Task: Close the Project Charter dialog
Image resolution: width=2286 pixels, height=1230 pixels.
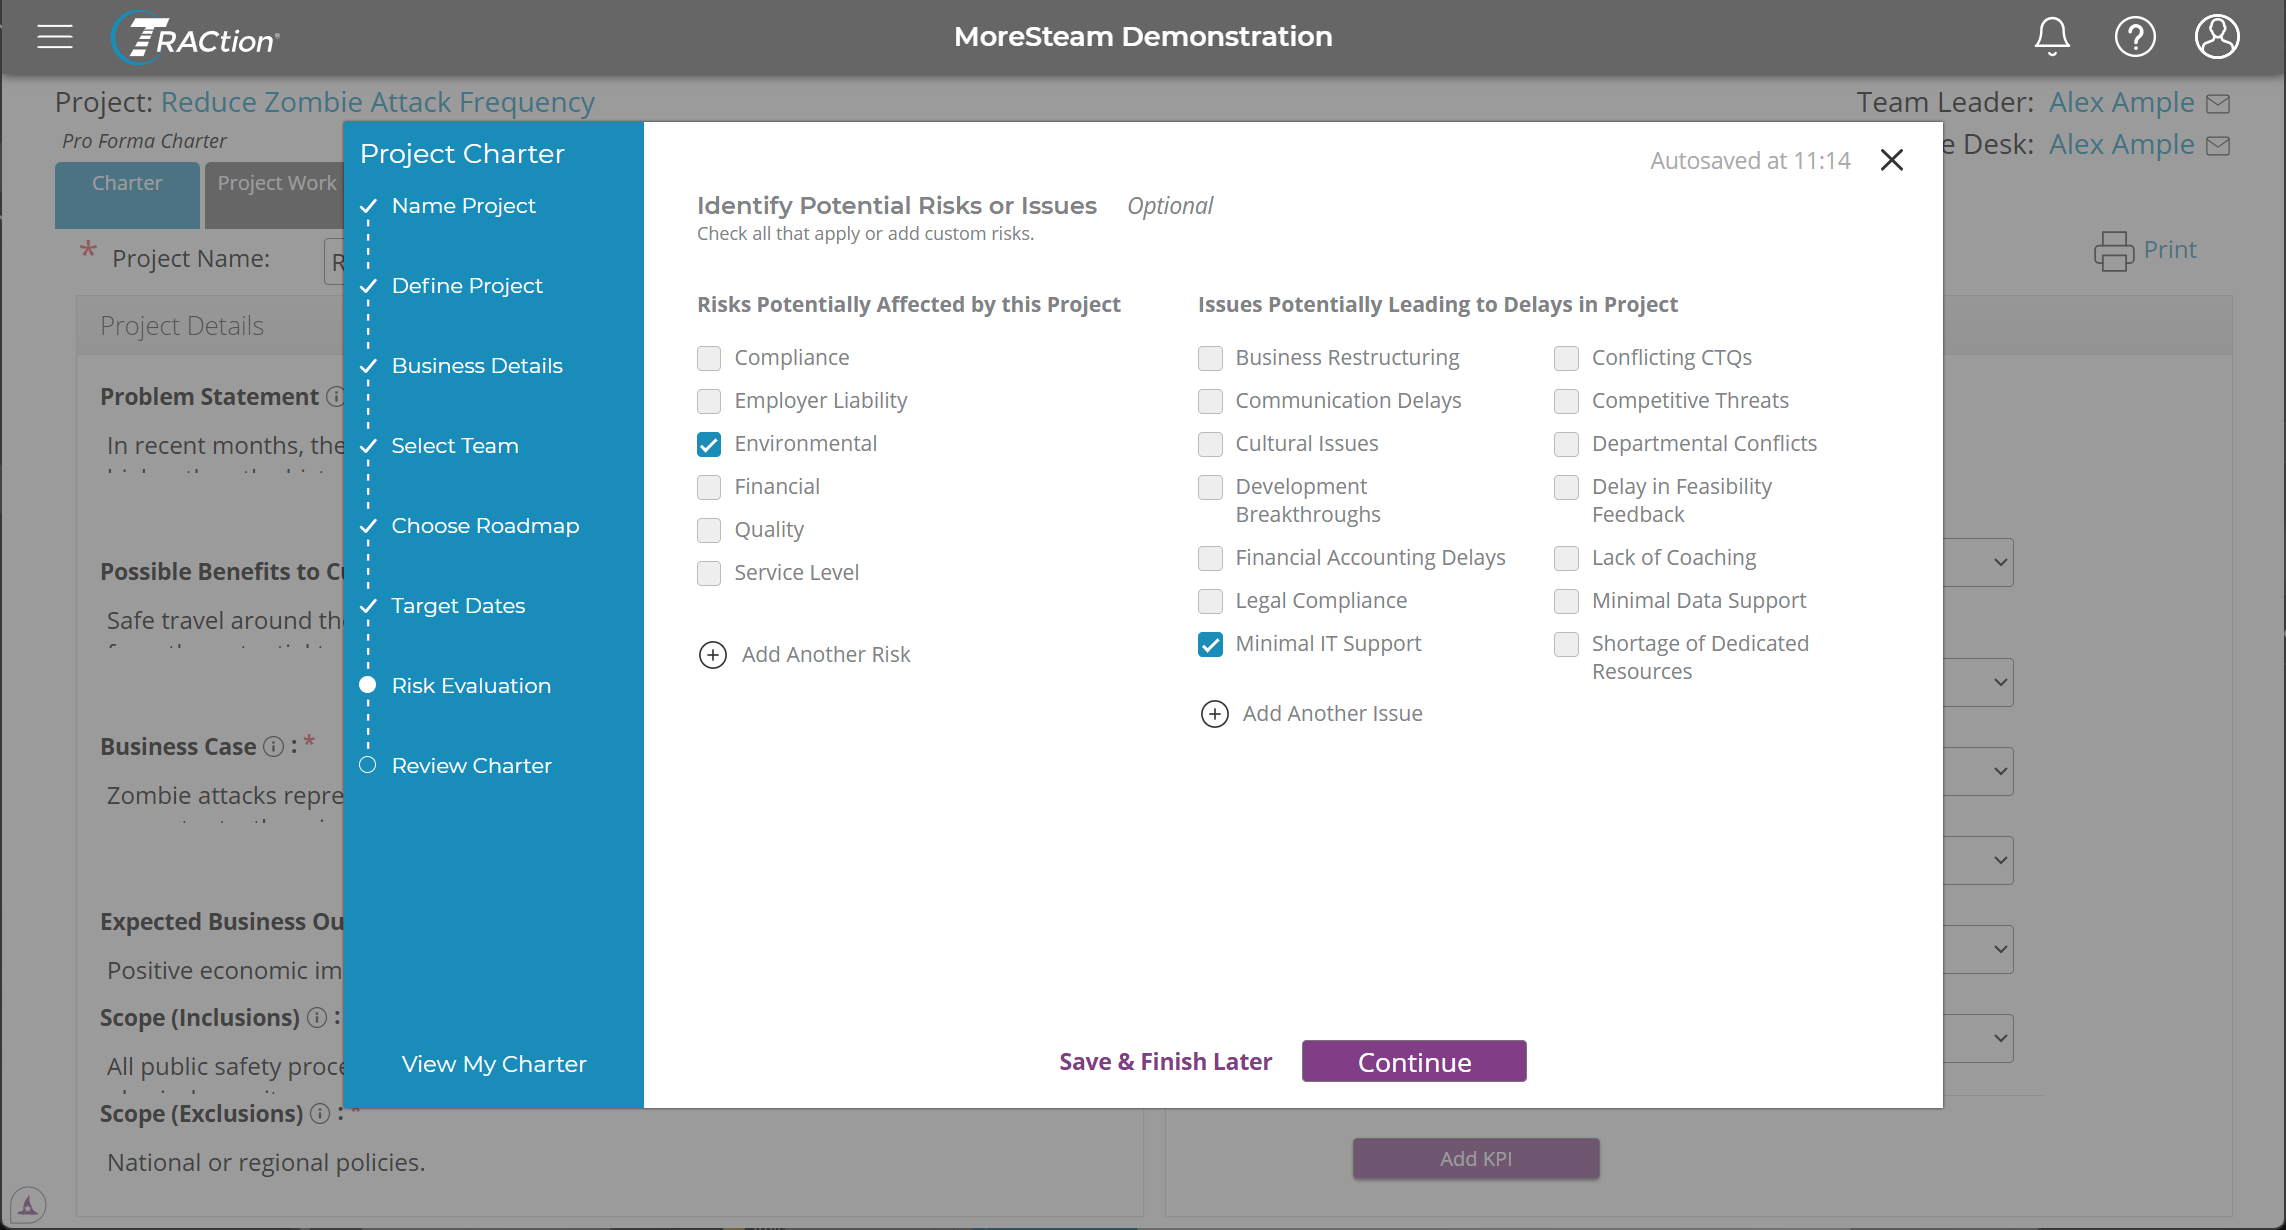Action: [x=1891, y=160]
